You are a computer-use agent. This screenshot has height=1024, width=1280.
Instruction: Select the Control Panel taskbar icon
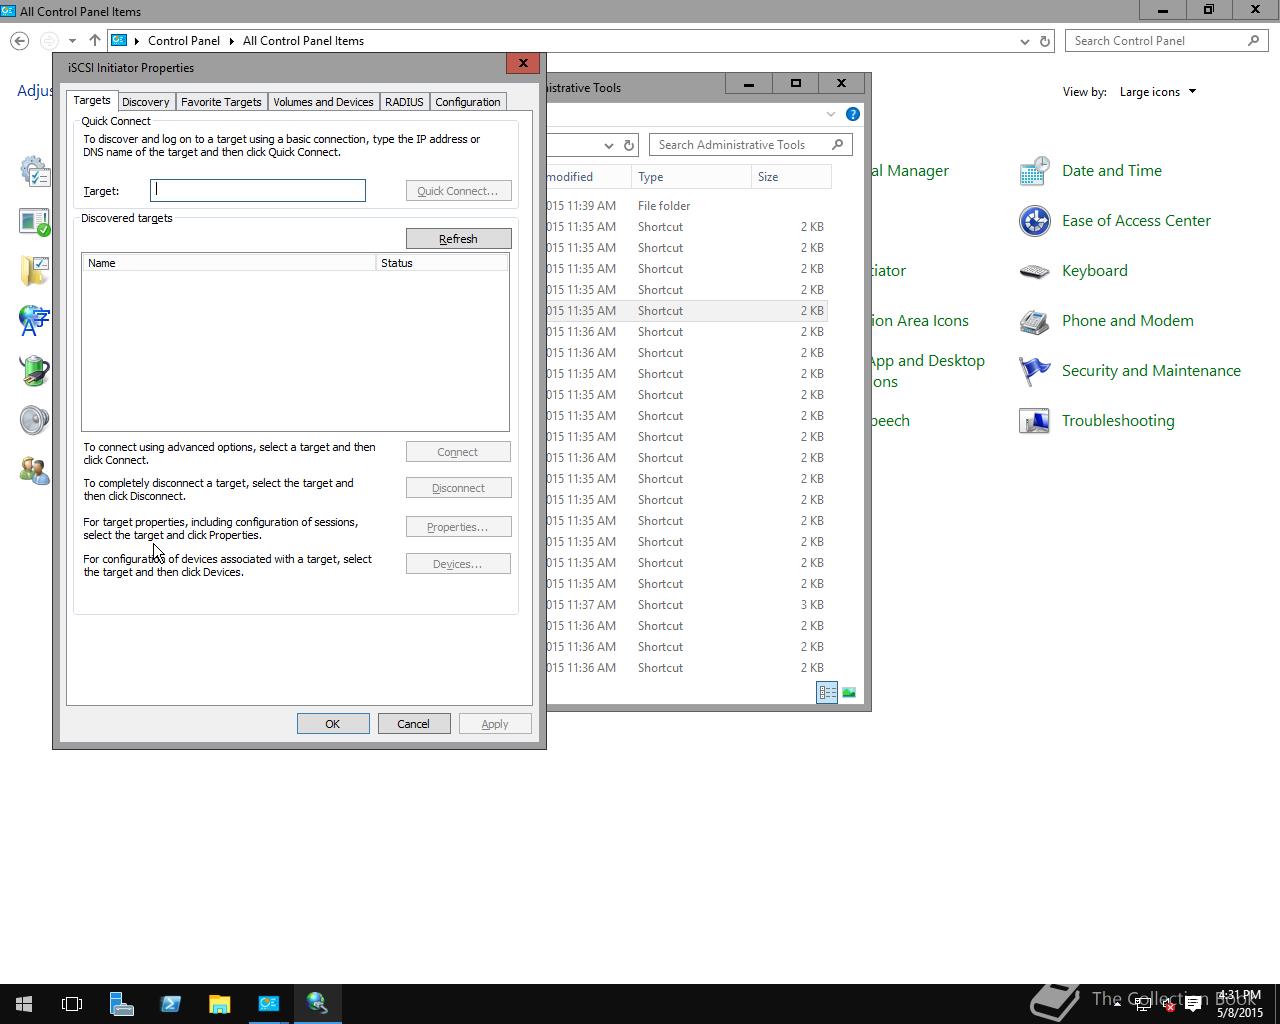pyautogui.click(x=268, y=1003)
